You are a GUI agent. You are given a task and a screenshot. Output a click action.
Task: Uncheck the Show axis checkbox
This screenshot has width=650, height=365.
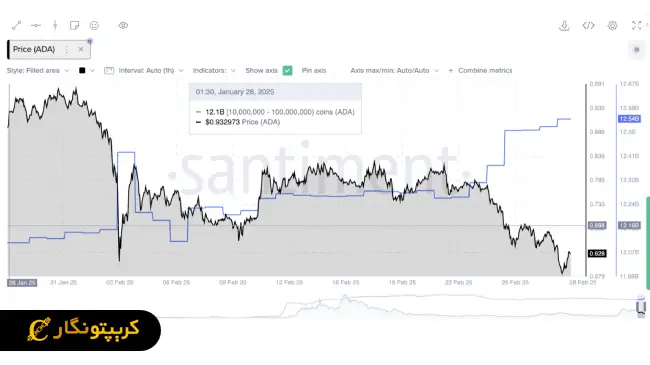[287, 71]
